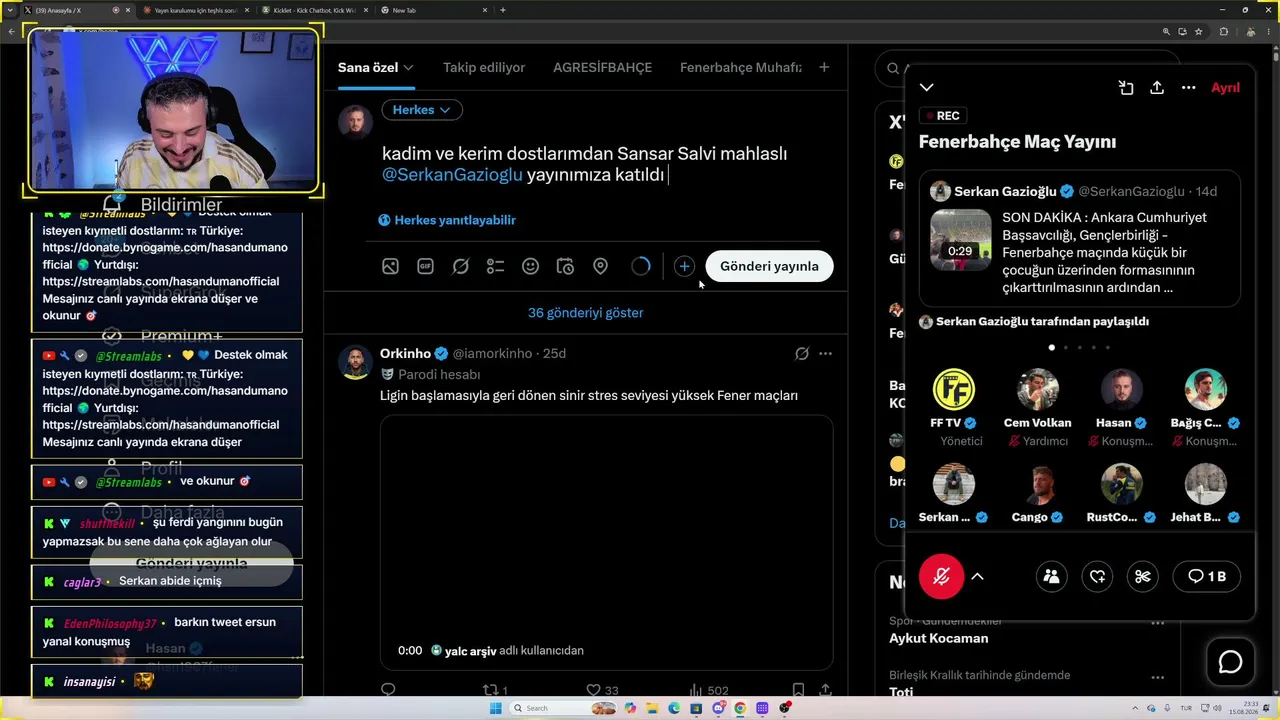Add an image to the post
Image resolution: width=1280 pixels, height=720 pixels.
tap(390, 266)
